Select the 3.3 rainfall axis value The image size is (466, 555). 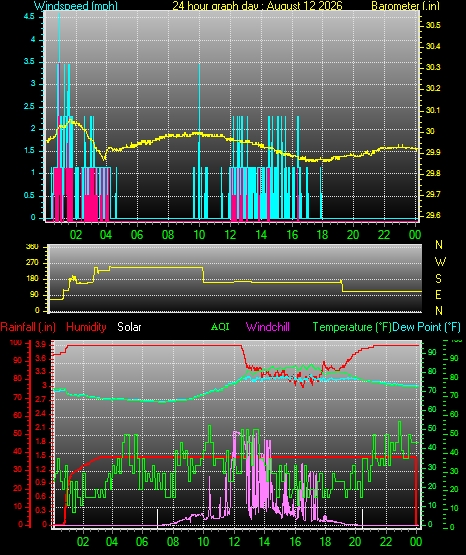[41, 371]
